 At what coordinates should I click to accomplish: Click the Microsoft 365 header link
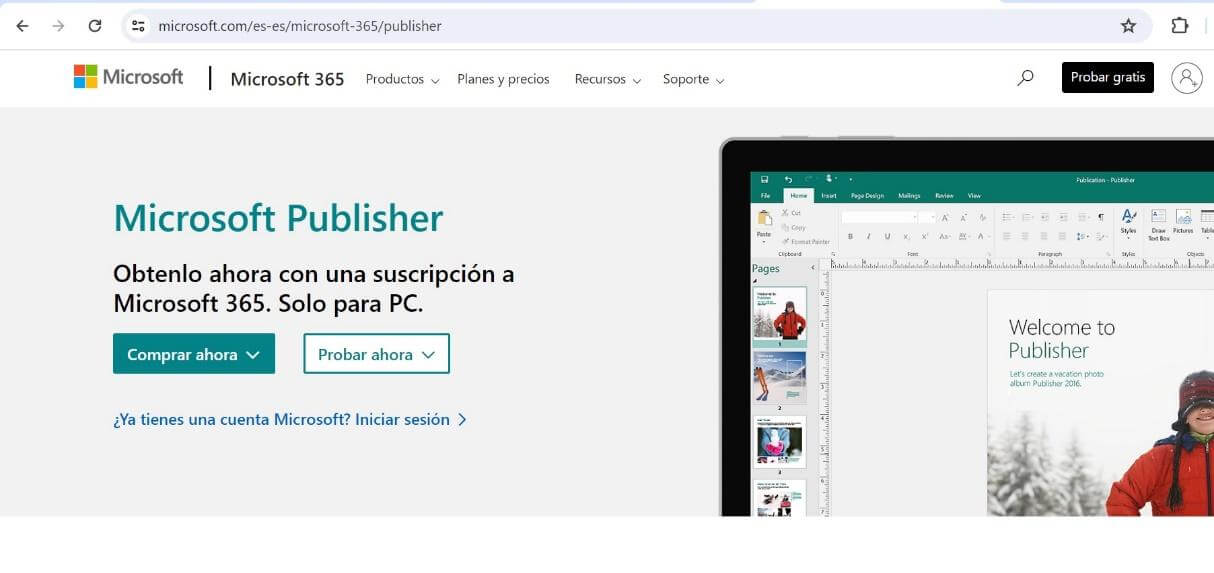coord(287,79)
